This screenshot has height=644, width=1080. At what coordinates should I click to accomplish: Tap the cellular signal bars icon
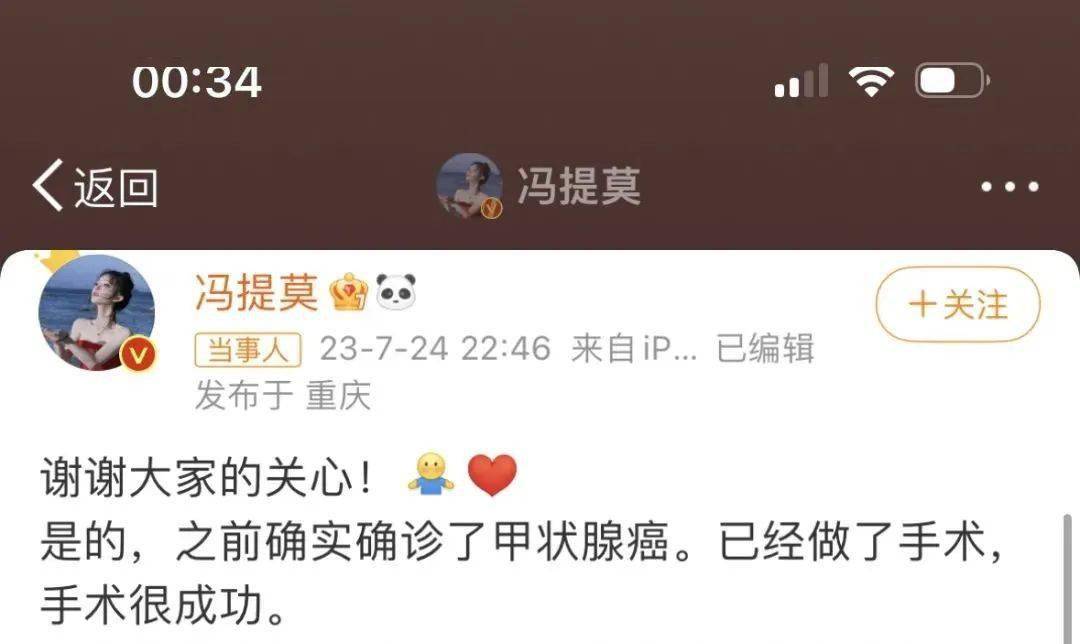801,81
